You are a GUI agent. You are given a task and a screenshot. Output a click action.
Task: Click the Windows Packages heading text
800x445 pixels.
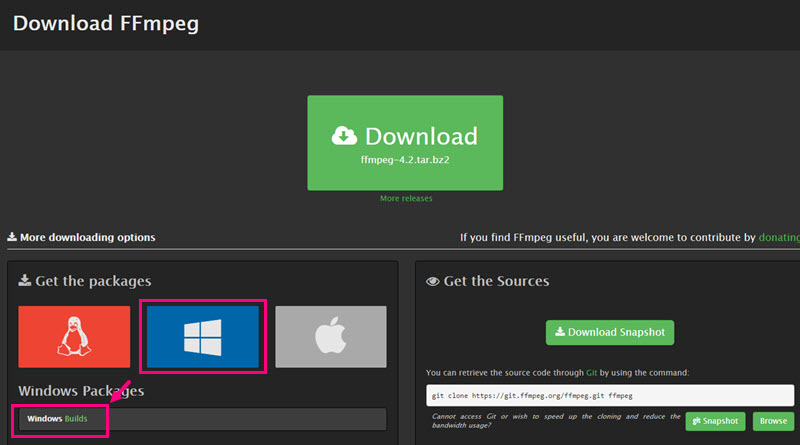81,391
